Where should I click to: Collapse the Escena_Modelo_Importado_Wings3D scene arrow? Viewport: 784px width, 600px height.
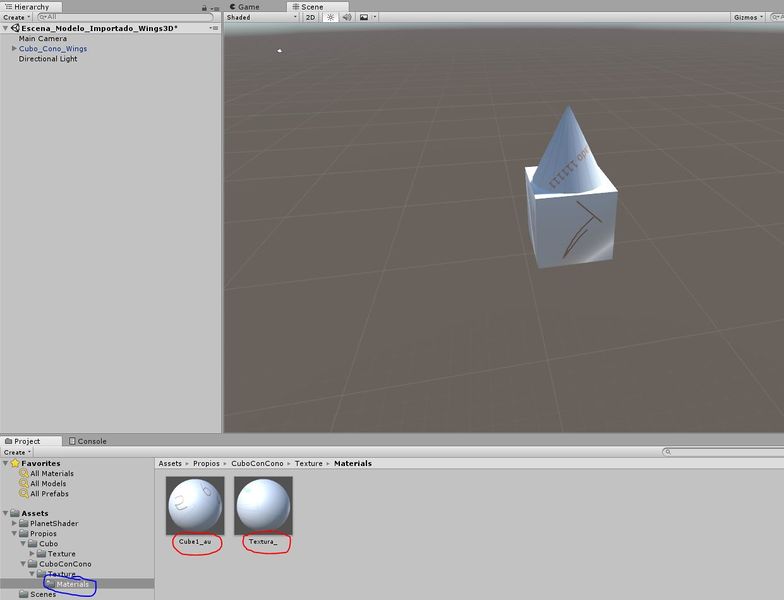tap(6, 28)
